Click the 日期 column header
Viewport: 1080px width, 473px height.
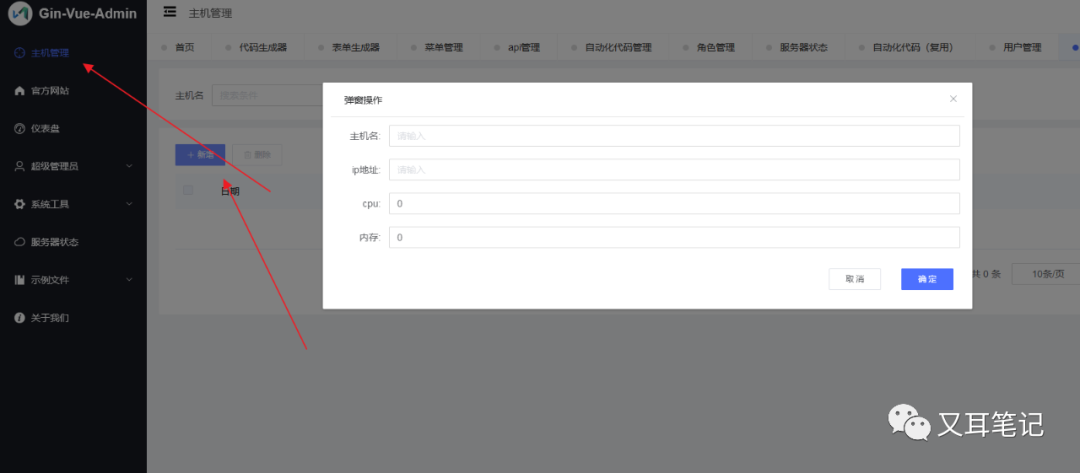click(x=230, y=191)
